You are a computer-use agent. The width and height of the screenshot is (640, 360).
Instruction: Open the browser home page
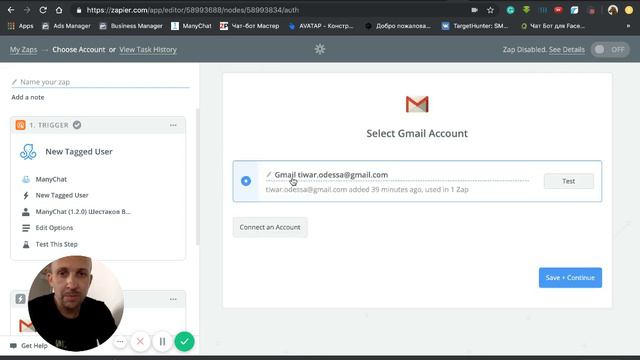(59, 10)
